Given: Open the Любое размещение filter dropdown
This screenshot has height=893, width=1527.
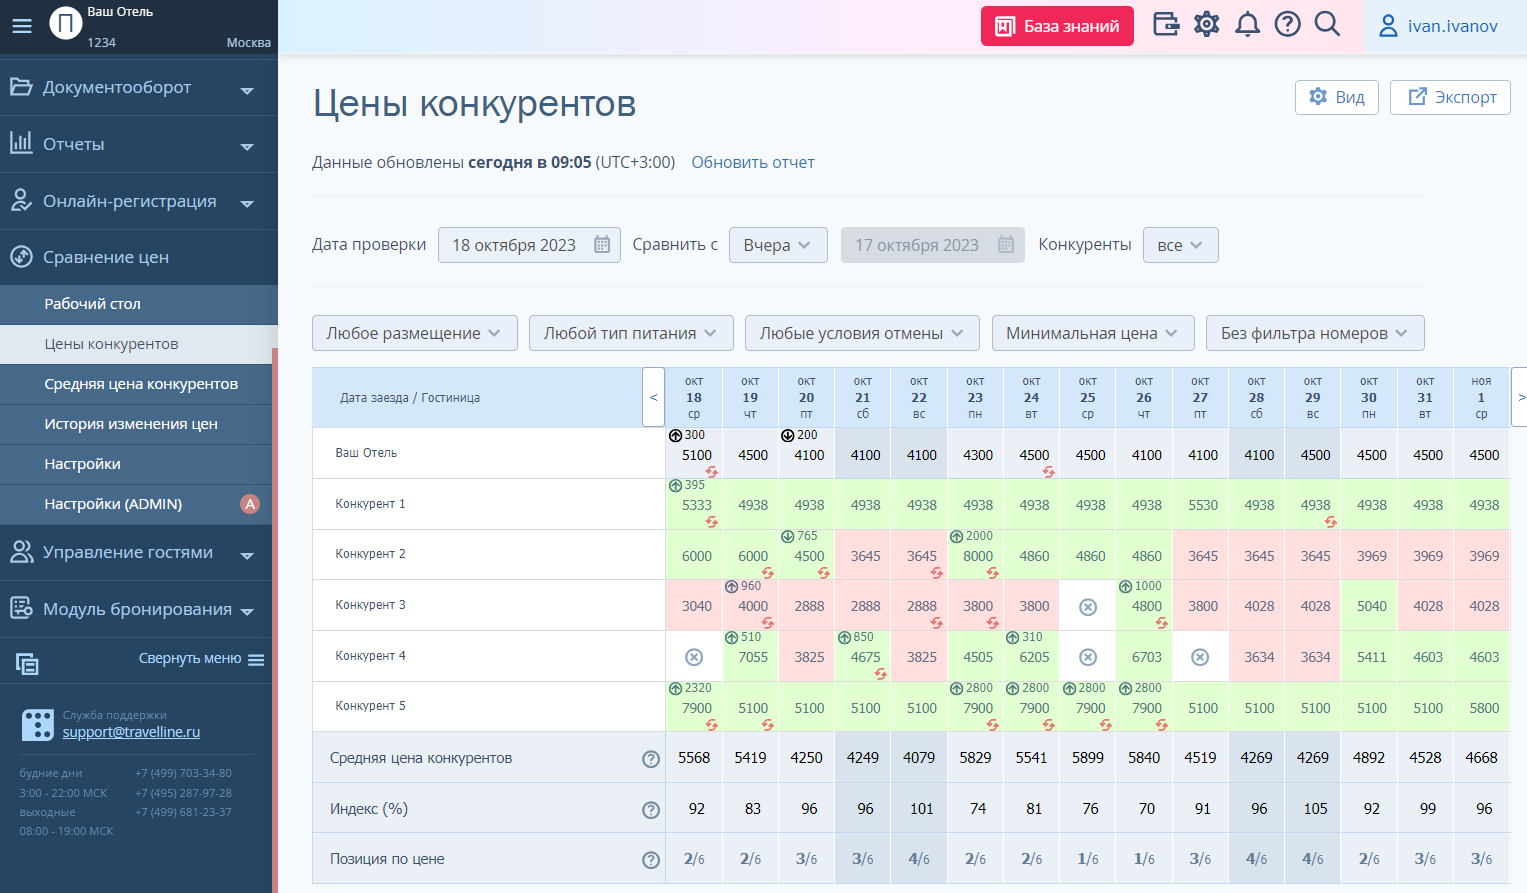Looking at the screenshot, I should pyautogui.click(x=414, y=333).
